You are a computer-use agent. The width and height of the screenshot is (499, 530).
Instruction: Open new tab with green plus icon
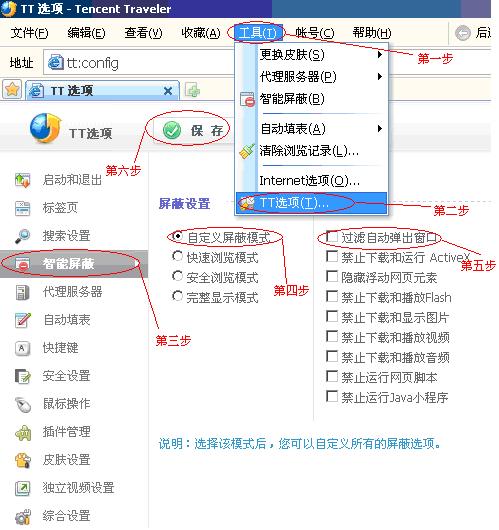click(192, 91)
